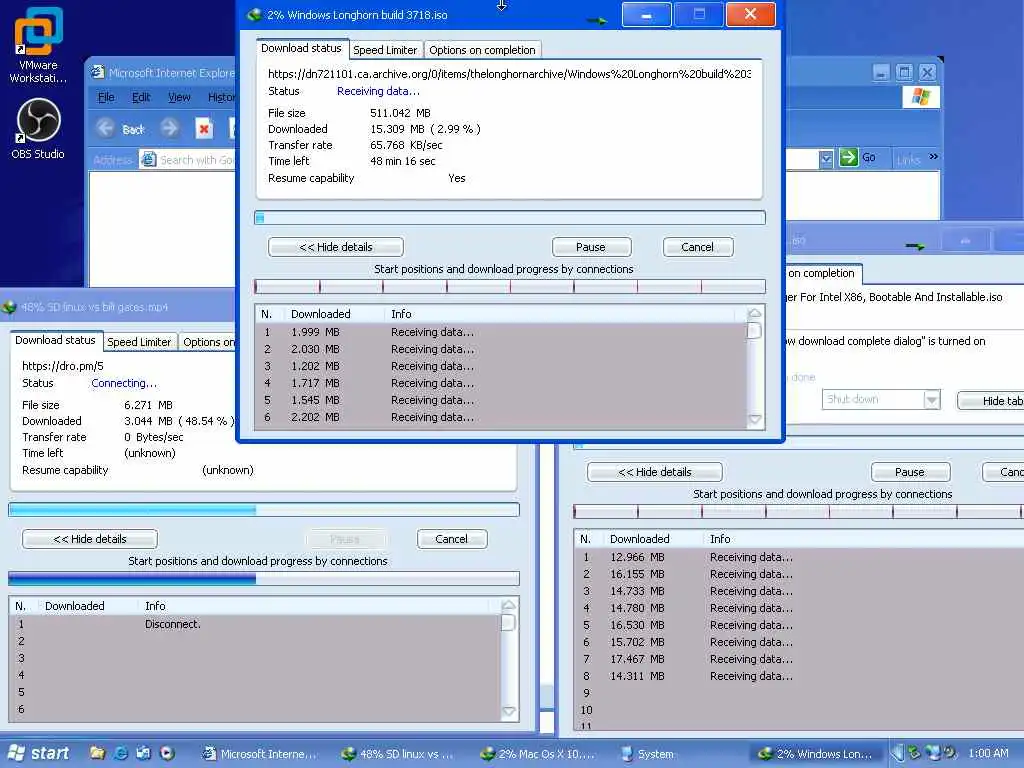Screen dimensions: 1024x768
Task: Open the File menu in Internet Explorer
Action: pyautogui.click(x=106, y=97)
